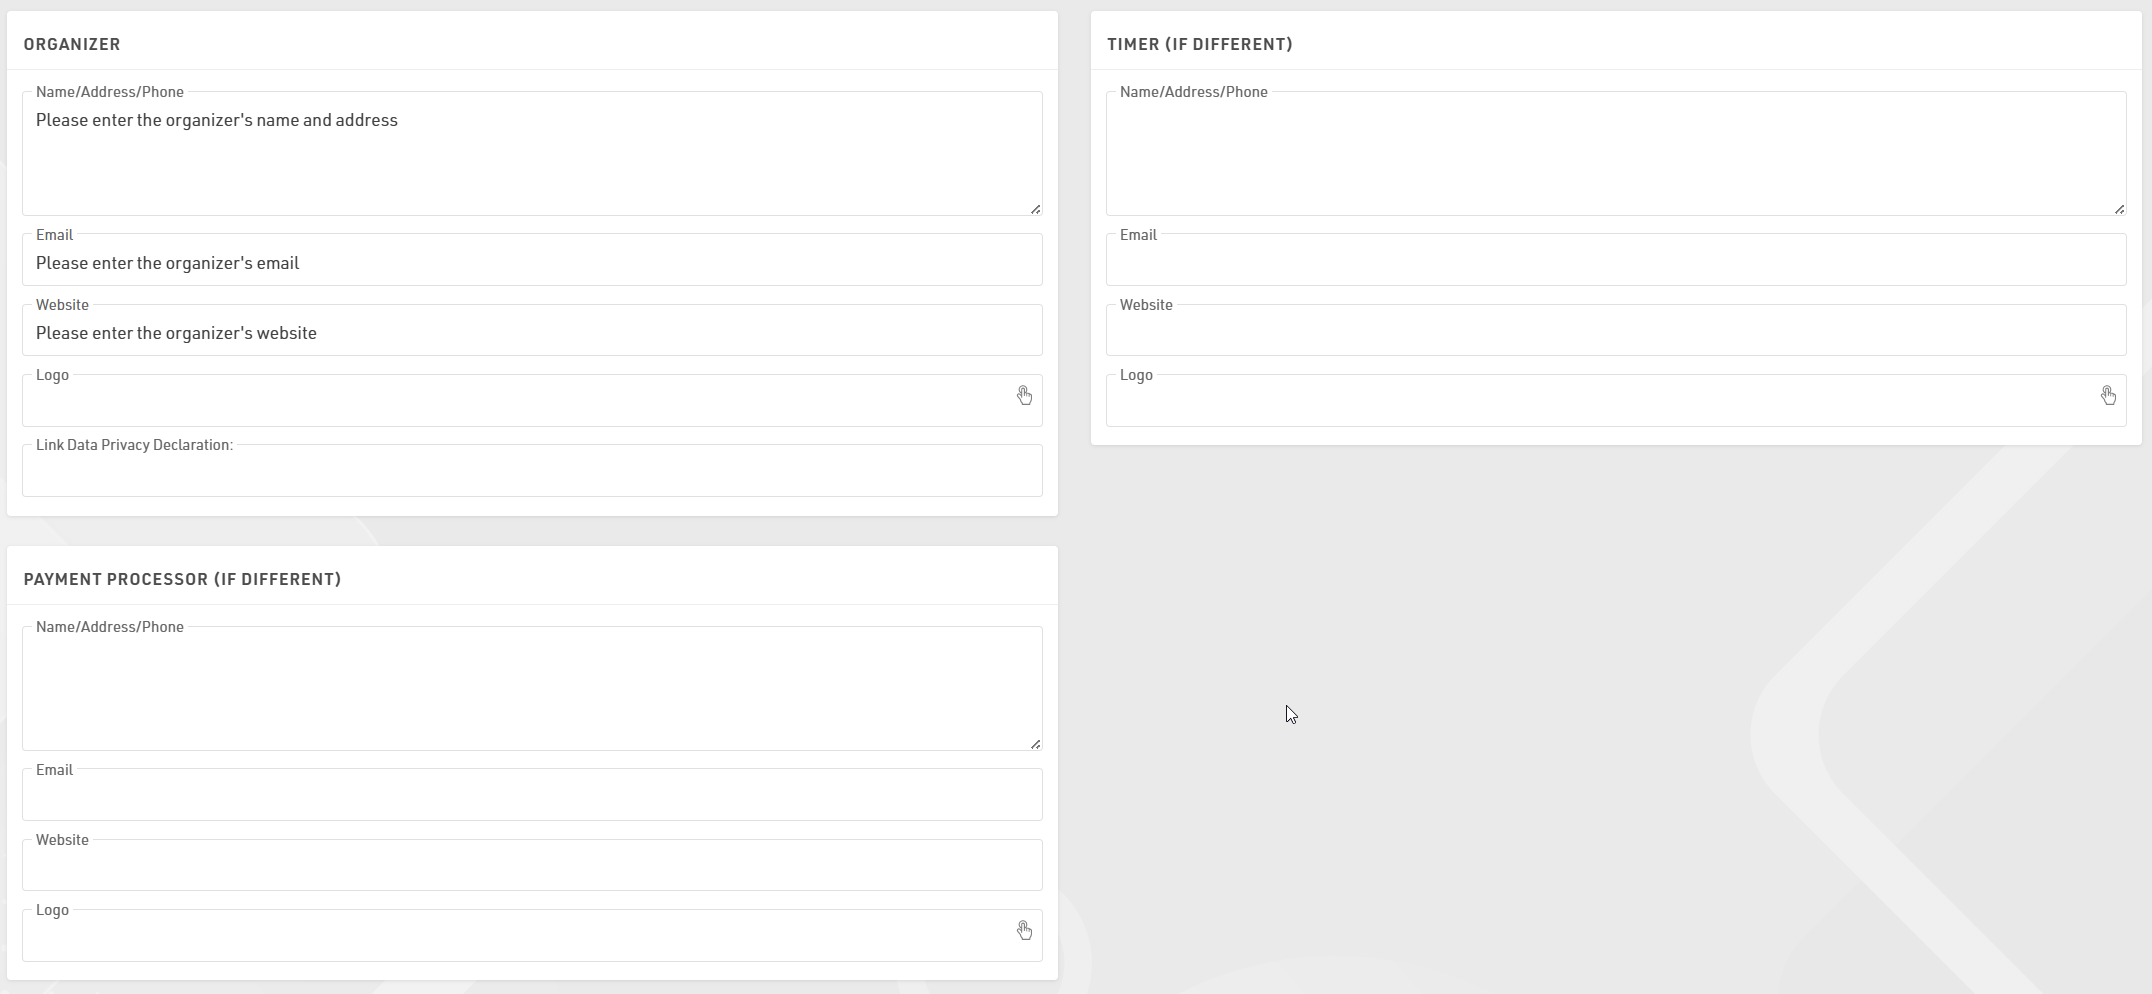Click the Payment Processor logo upload icon
The image size is (2152, 994).
tap(1024, 931)
